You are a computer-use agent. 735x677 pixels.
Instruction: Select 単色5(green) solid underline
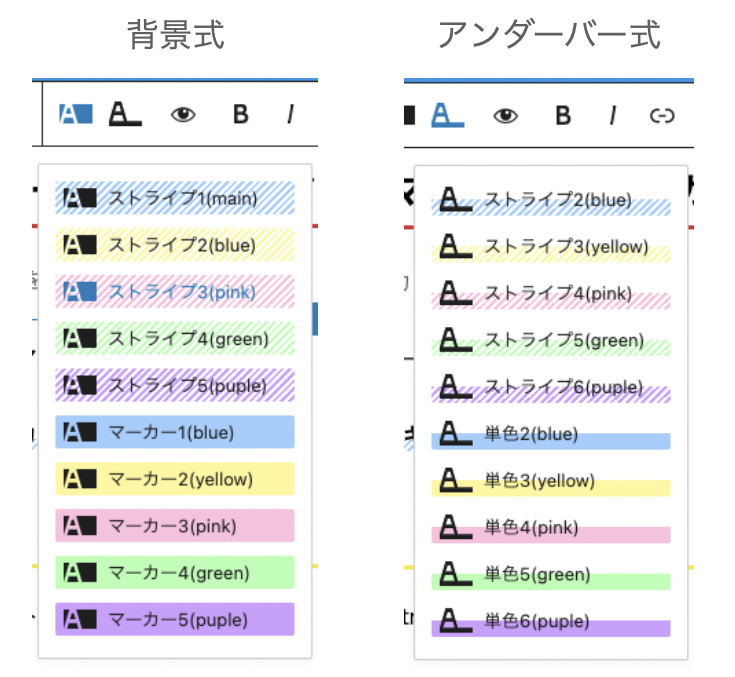click(x=551, y=575)
